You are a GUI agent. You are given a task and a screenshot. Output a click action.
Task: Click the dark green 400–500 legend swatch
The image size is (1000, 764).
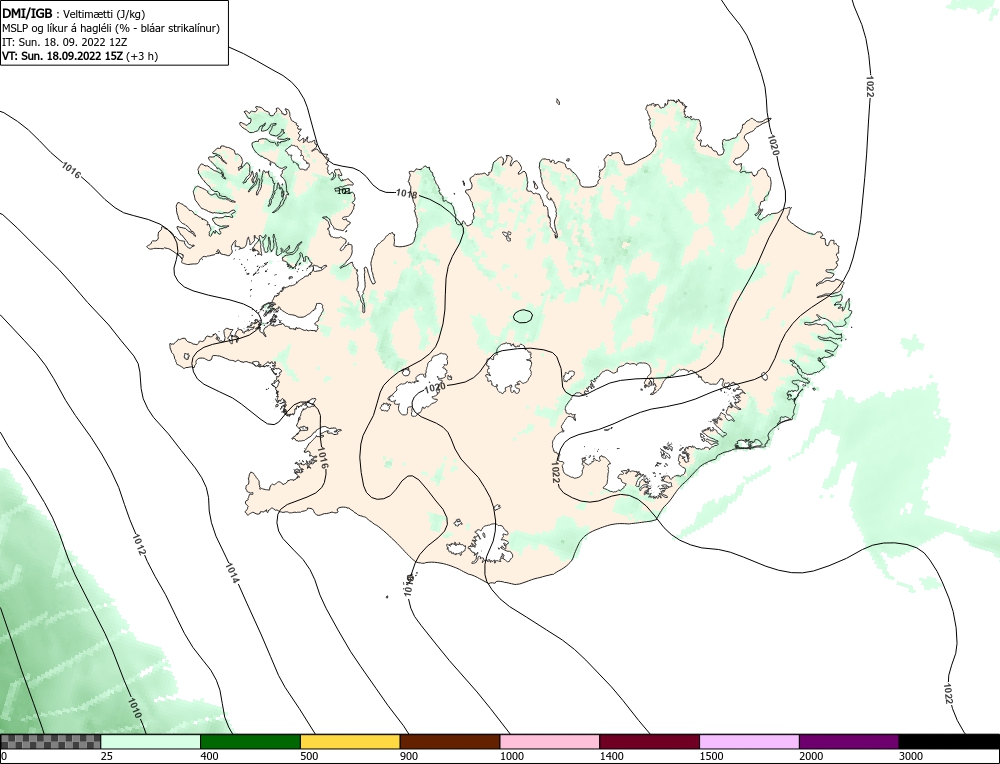251,742
